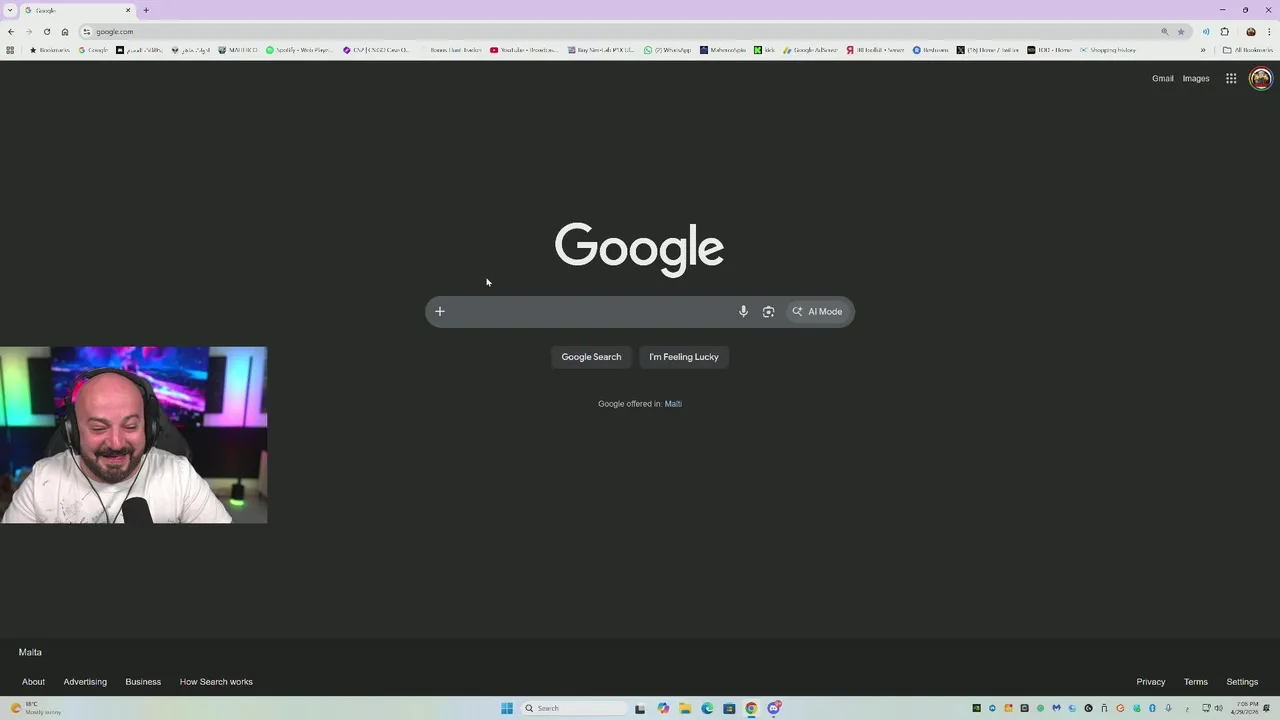
Task: Open the All Bookmarks folder
Action: click(1247, 50)
